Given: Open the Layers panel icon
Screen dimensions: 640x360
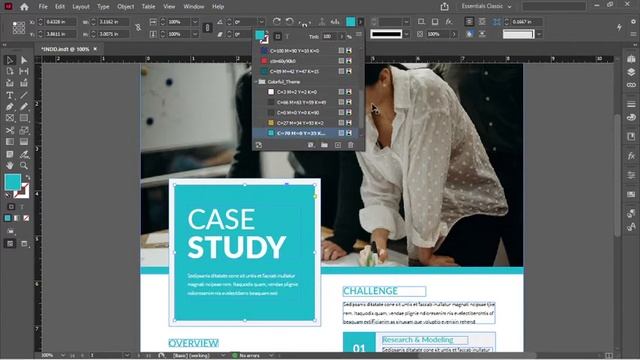Looking at the screenshot, I should click(631, 72).
